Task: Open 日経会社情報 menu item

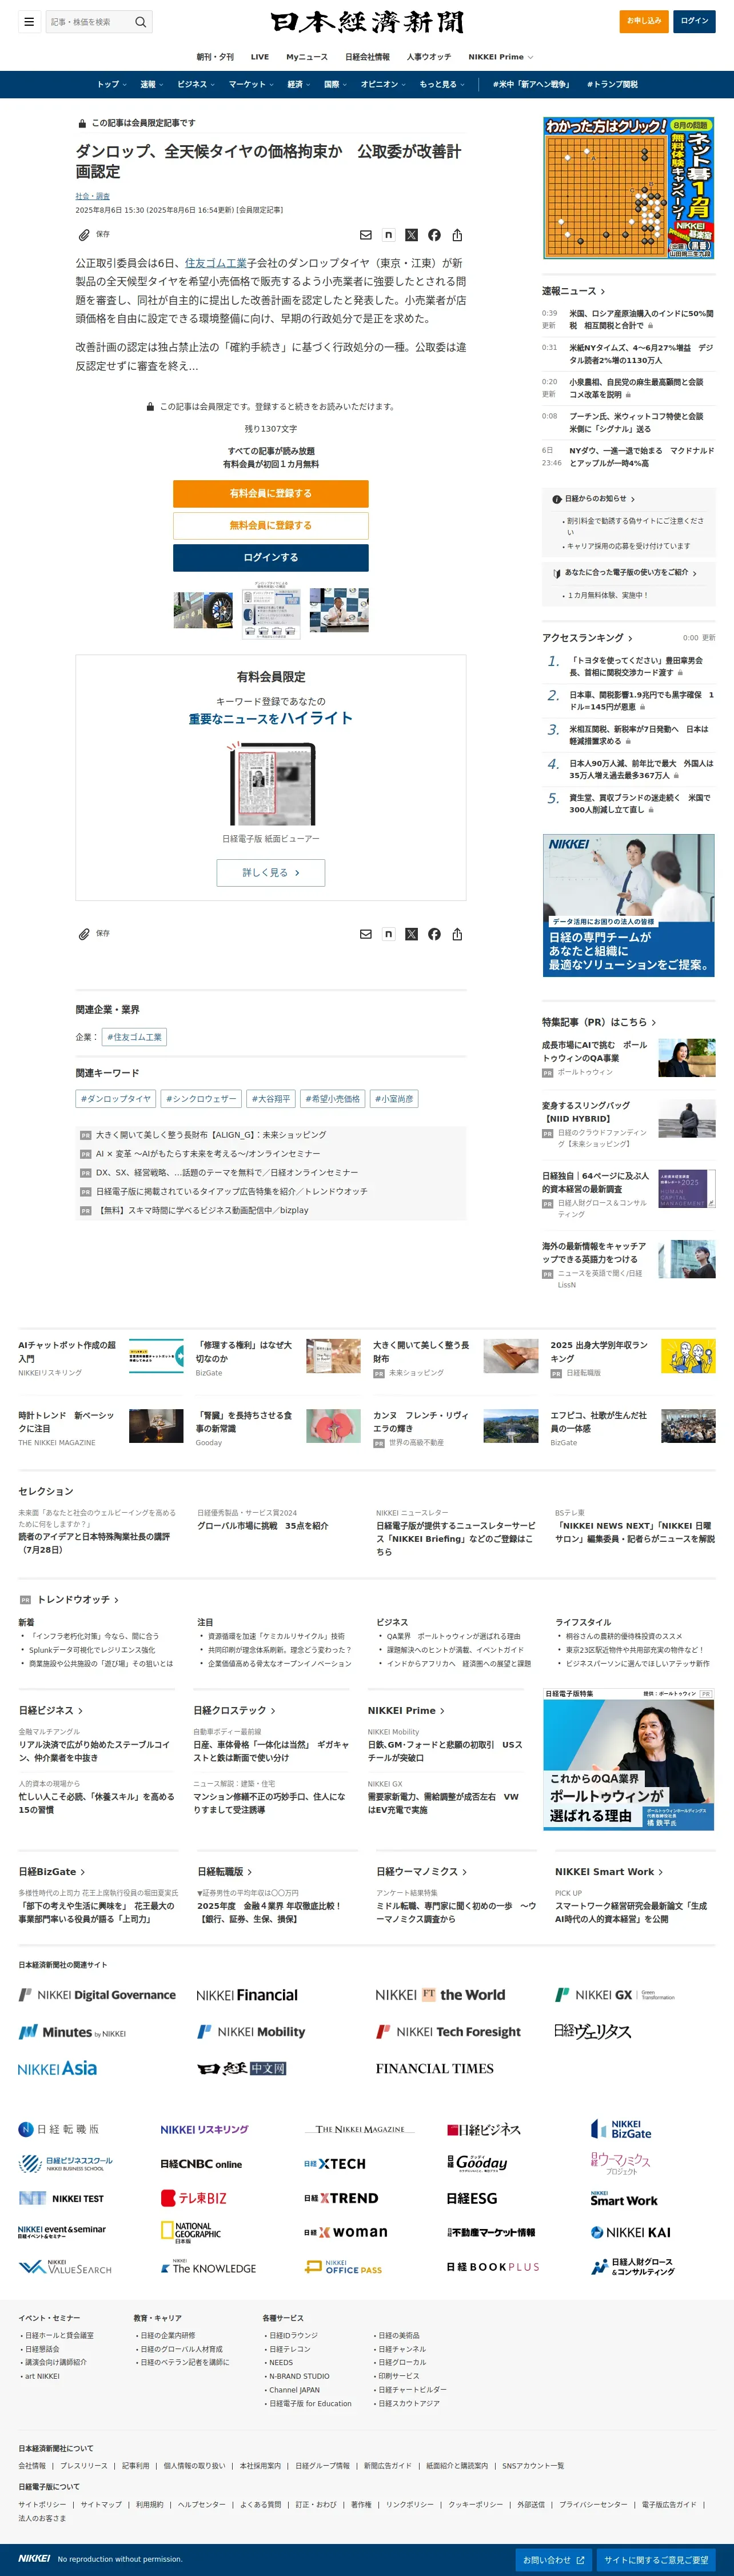Action: click(x=367, y=57)
